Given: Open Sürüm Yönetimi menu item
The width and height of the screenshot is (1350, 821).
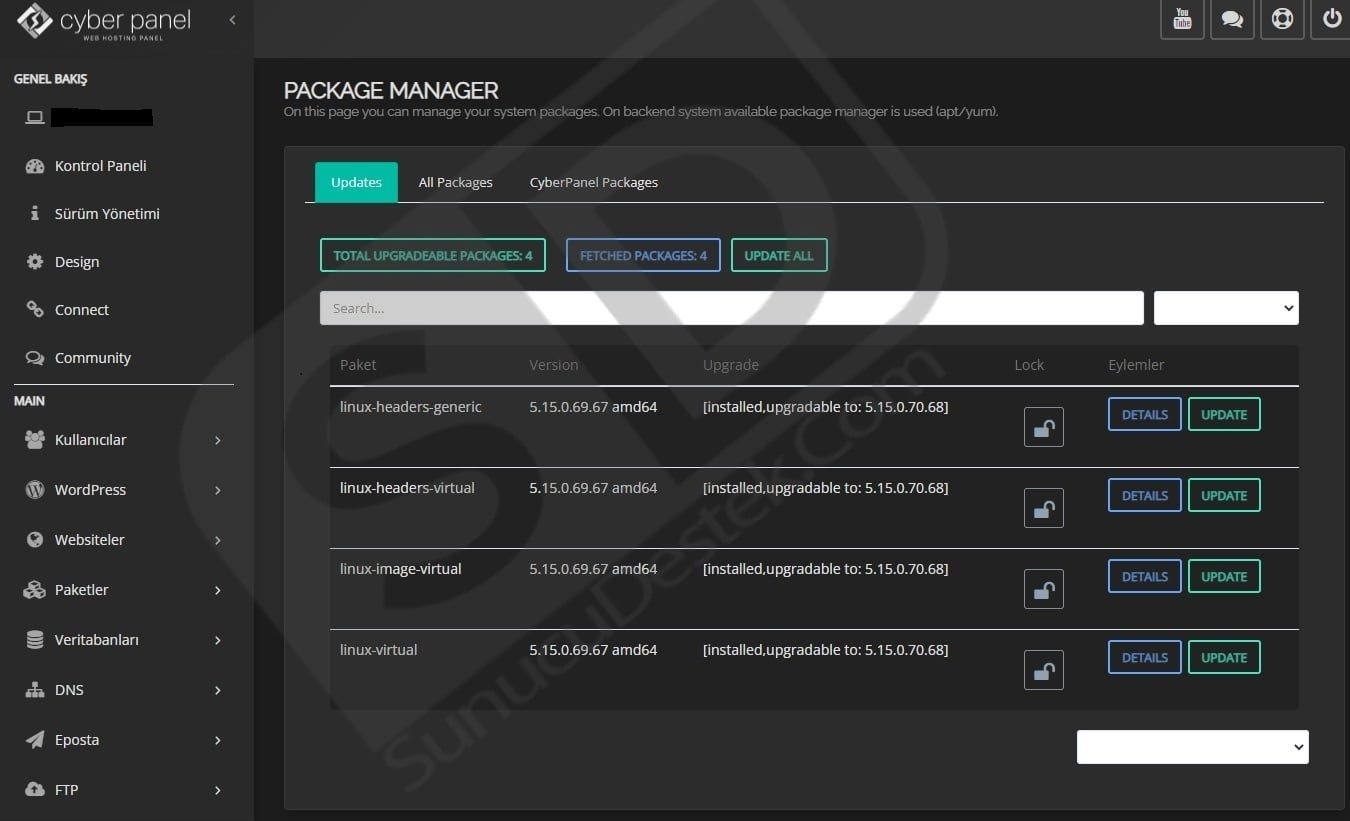Looking at the screenshot, I should 107,214.
